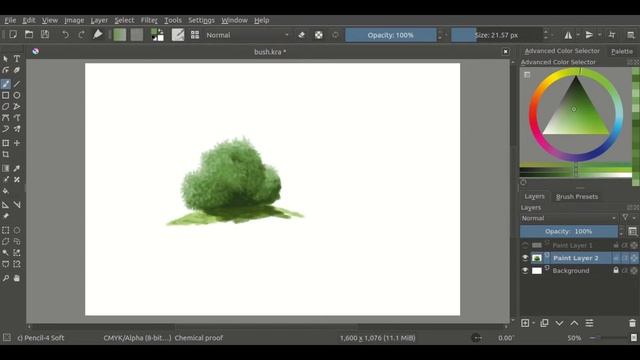Viewport: 640px width, 360px height.
Task: Close the bush.kra document tab
Action: (x=506, y=51)
